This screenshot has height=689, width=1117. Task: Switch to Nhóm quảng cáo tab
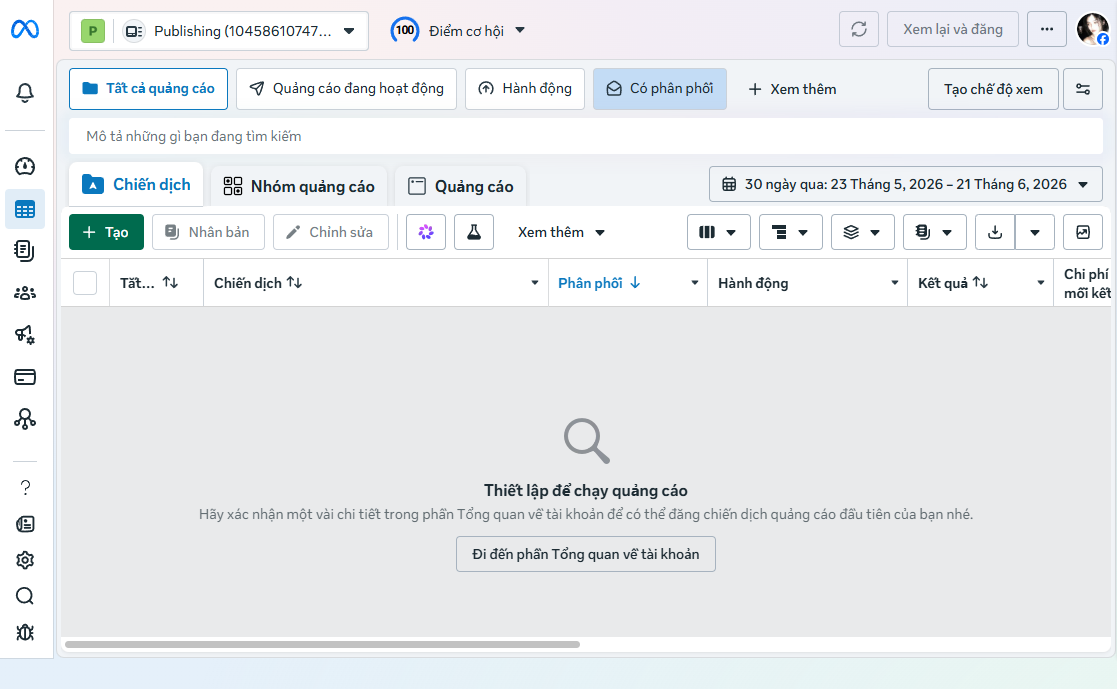[x=299, y=186]
